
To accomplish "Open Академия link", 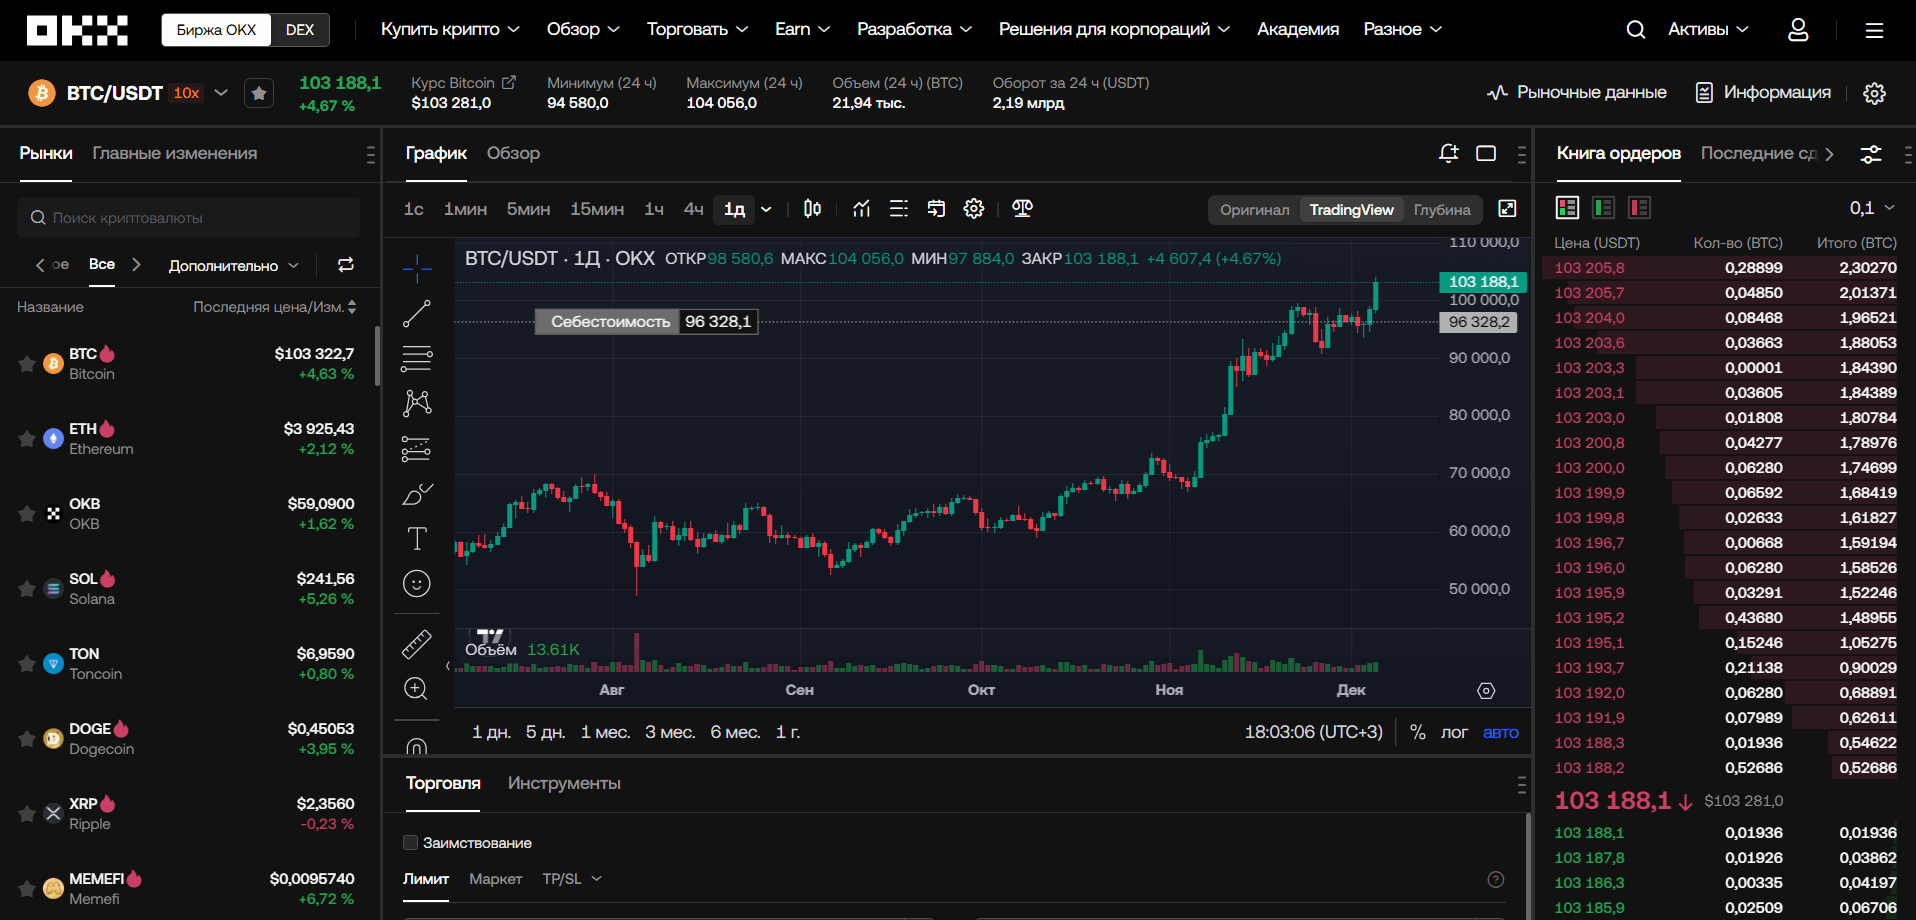I will 1298,30.
